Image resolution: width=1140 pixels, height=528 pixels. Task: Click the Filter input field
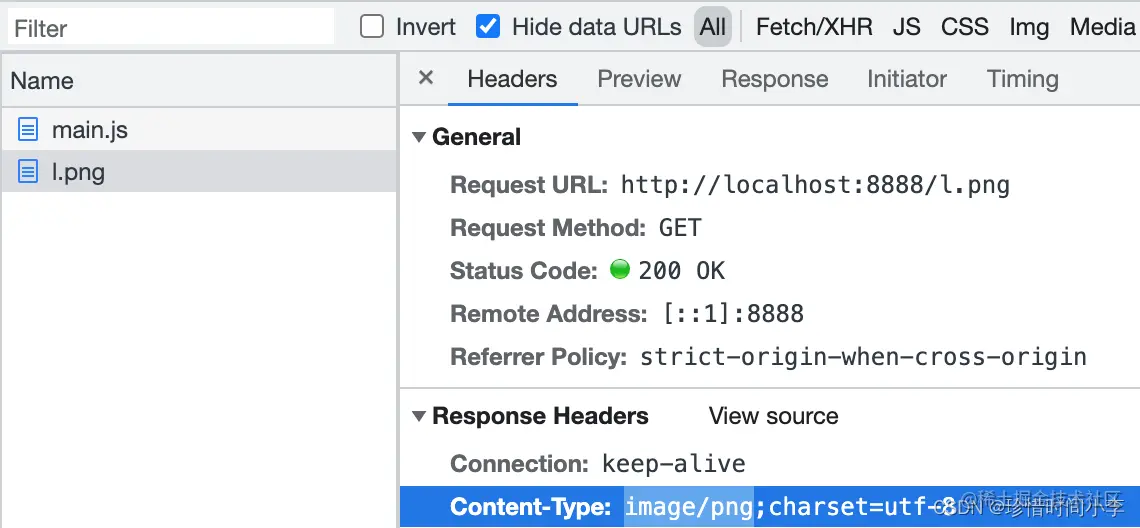click(x=170, y=28)
